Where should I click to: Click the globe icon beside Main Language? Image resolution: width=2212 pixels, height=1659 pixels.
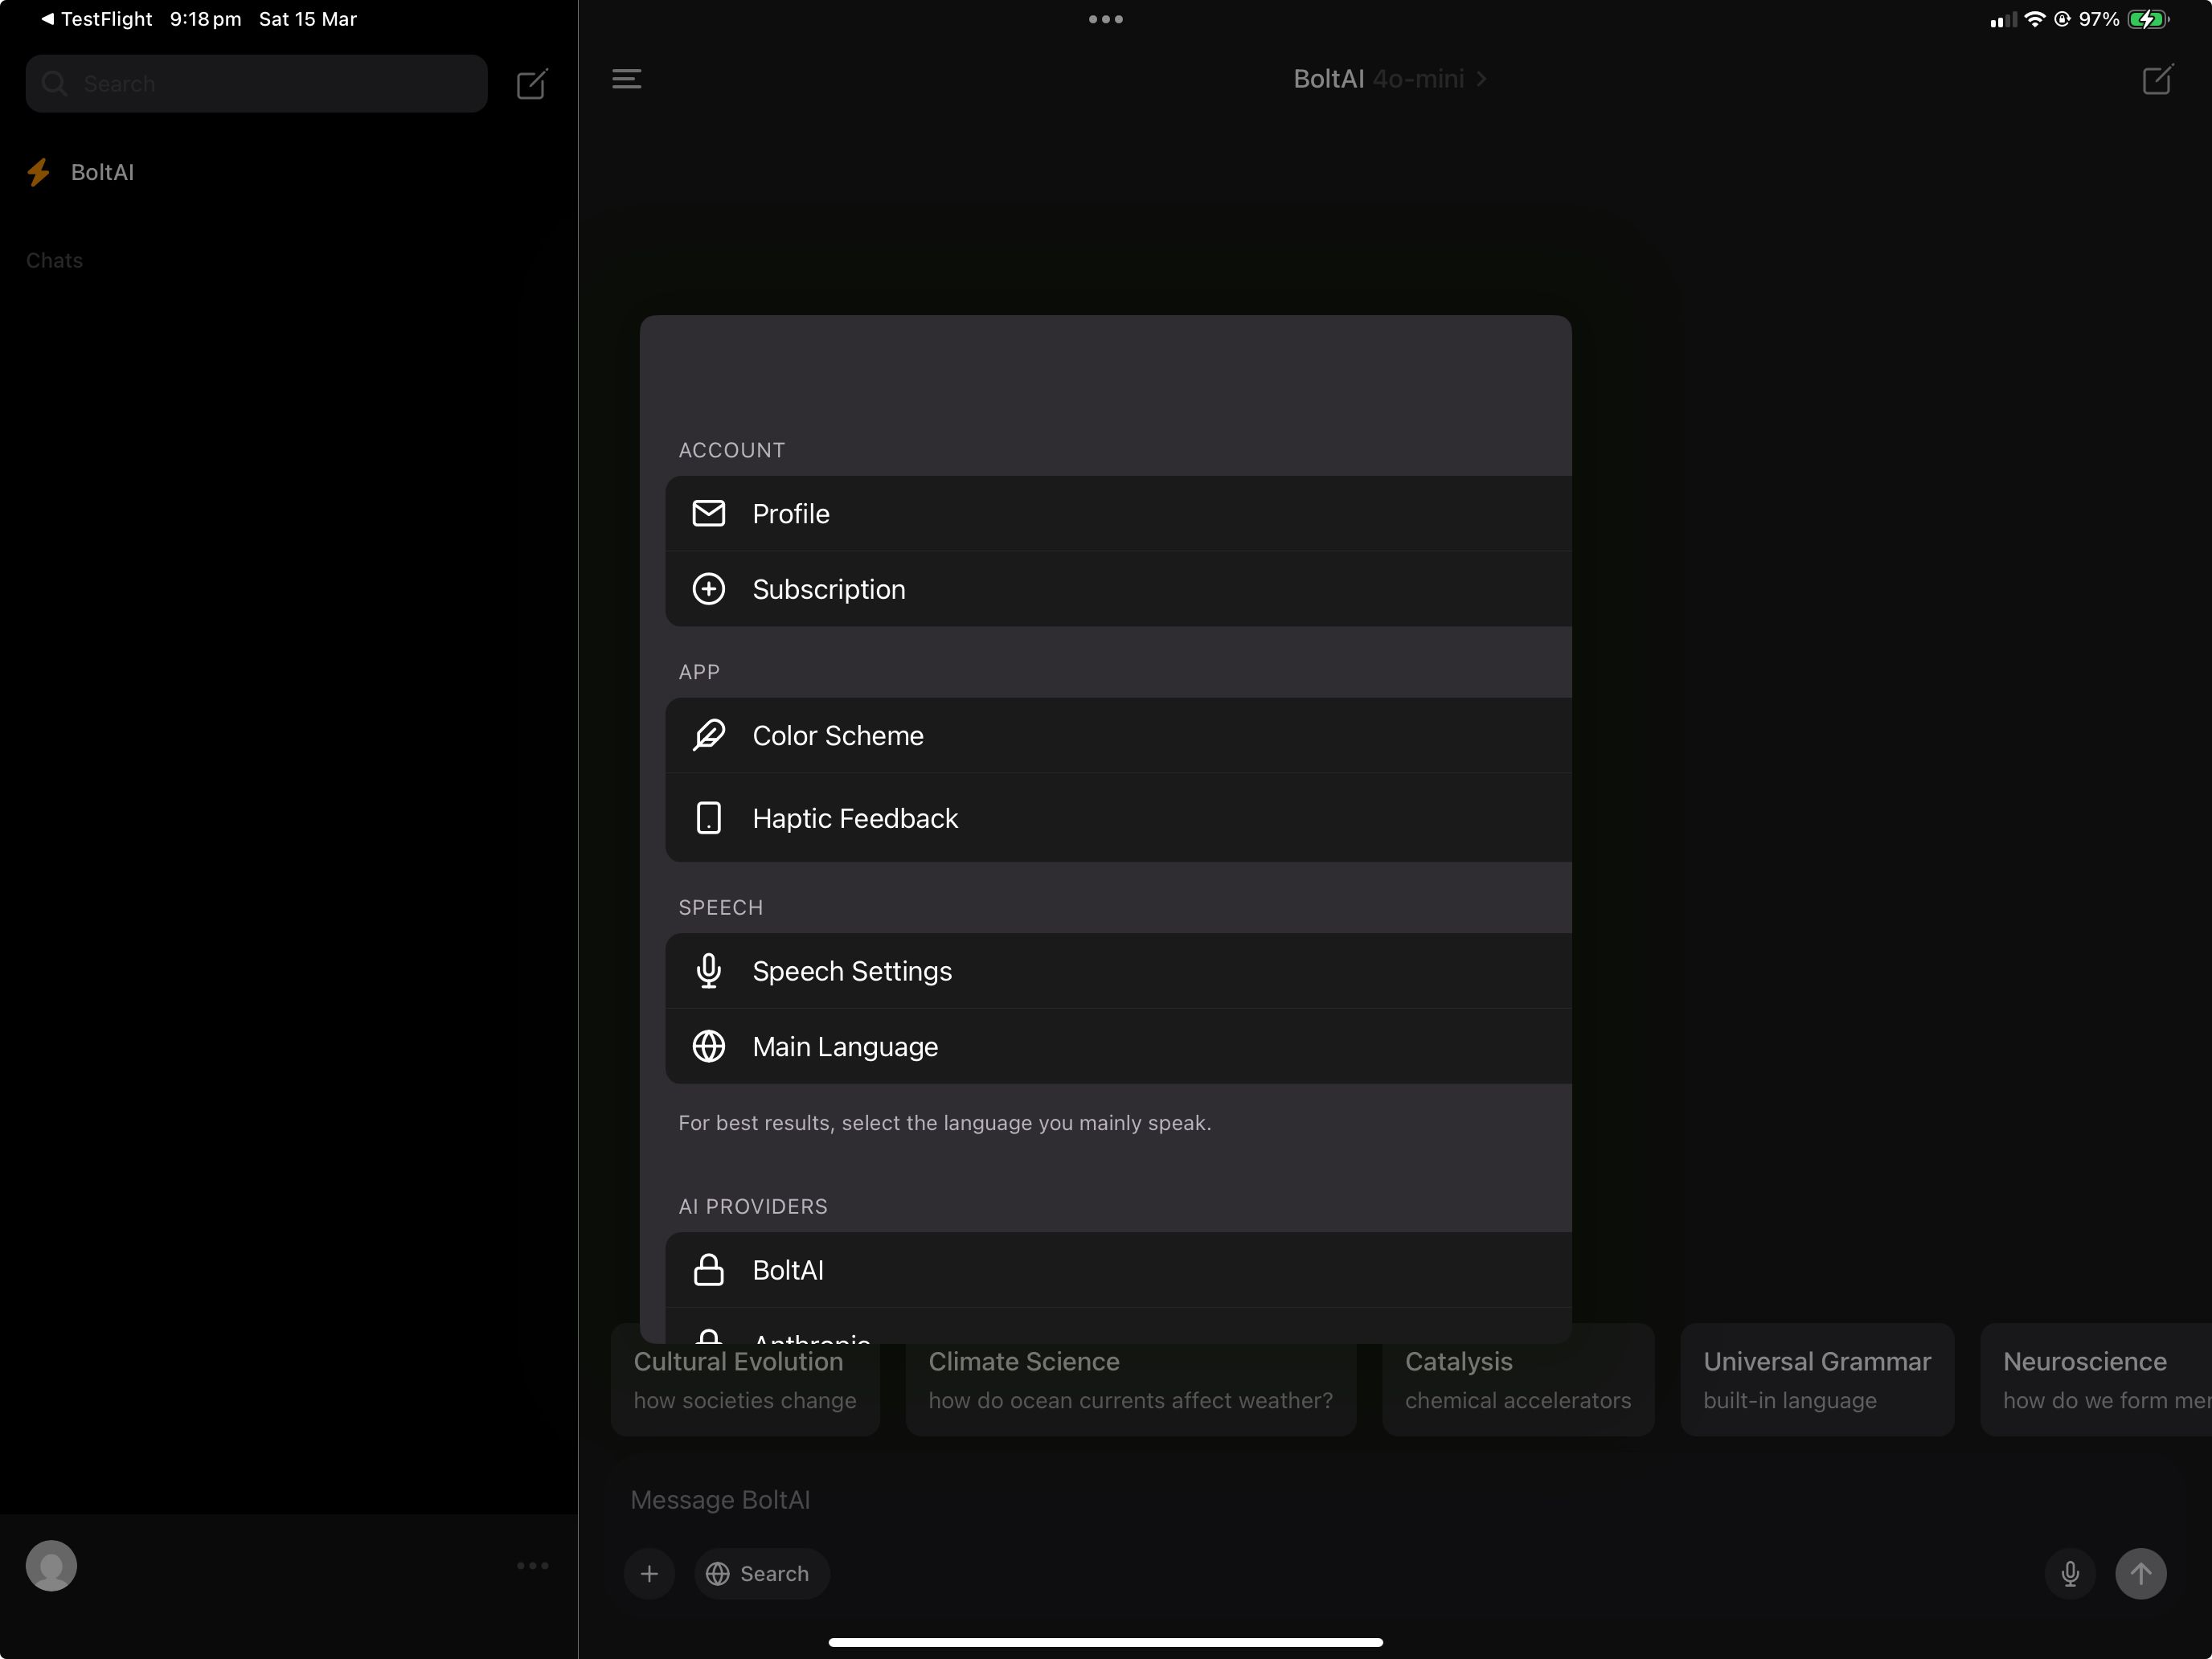point(709,1046)
